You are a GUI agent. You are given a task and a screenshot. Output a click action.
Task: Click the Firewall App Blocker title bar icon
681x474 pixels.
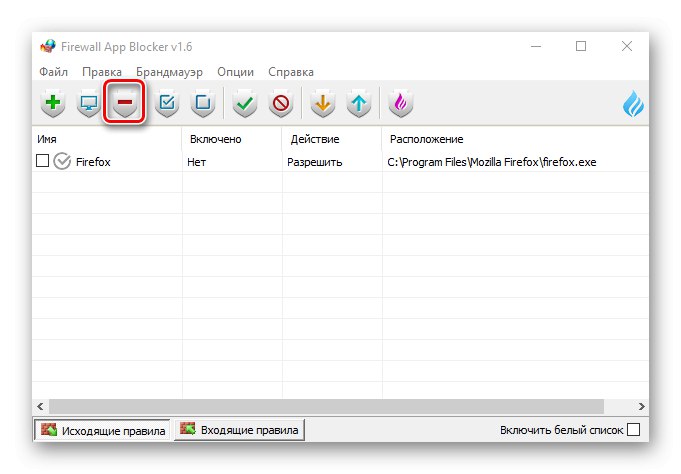pos(48,46)
